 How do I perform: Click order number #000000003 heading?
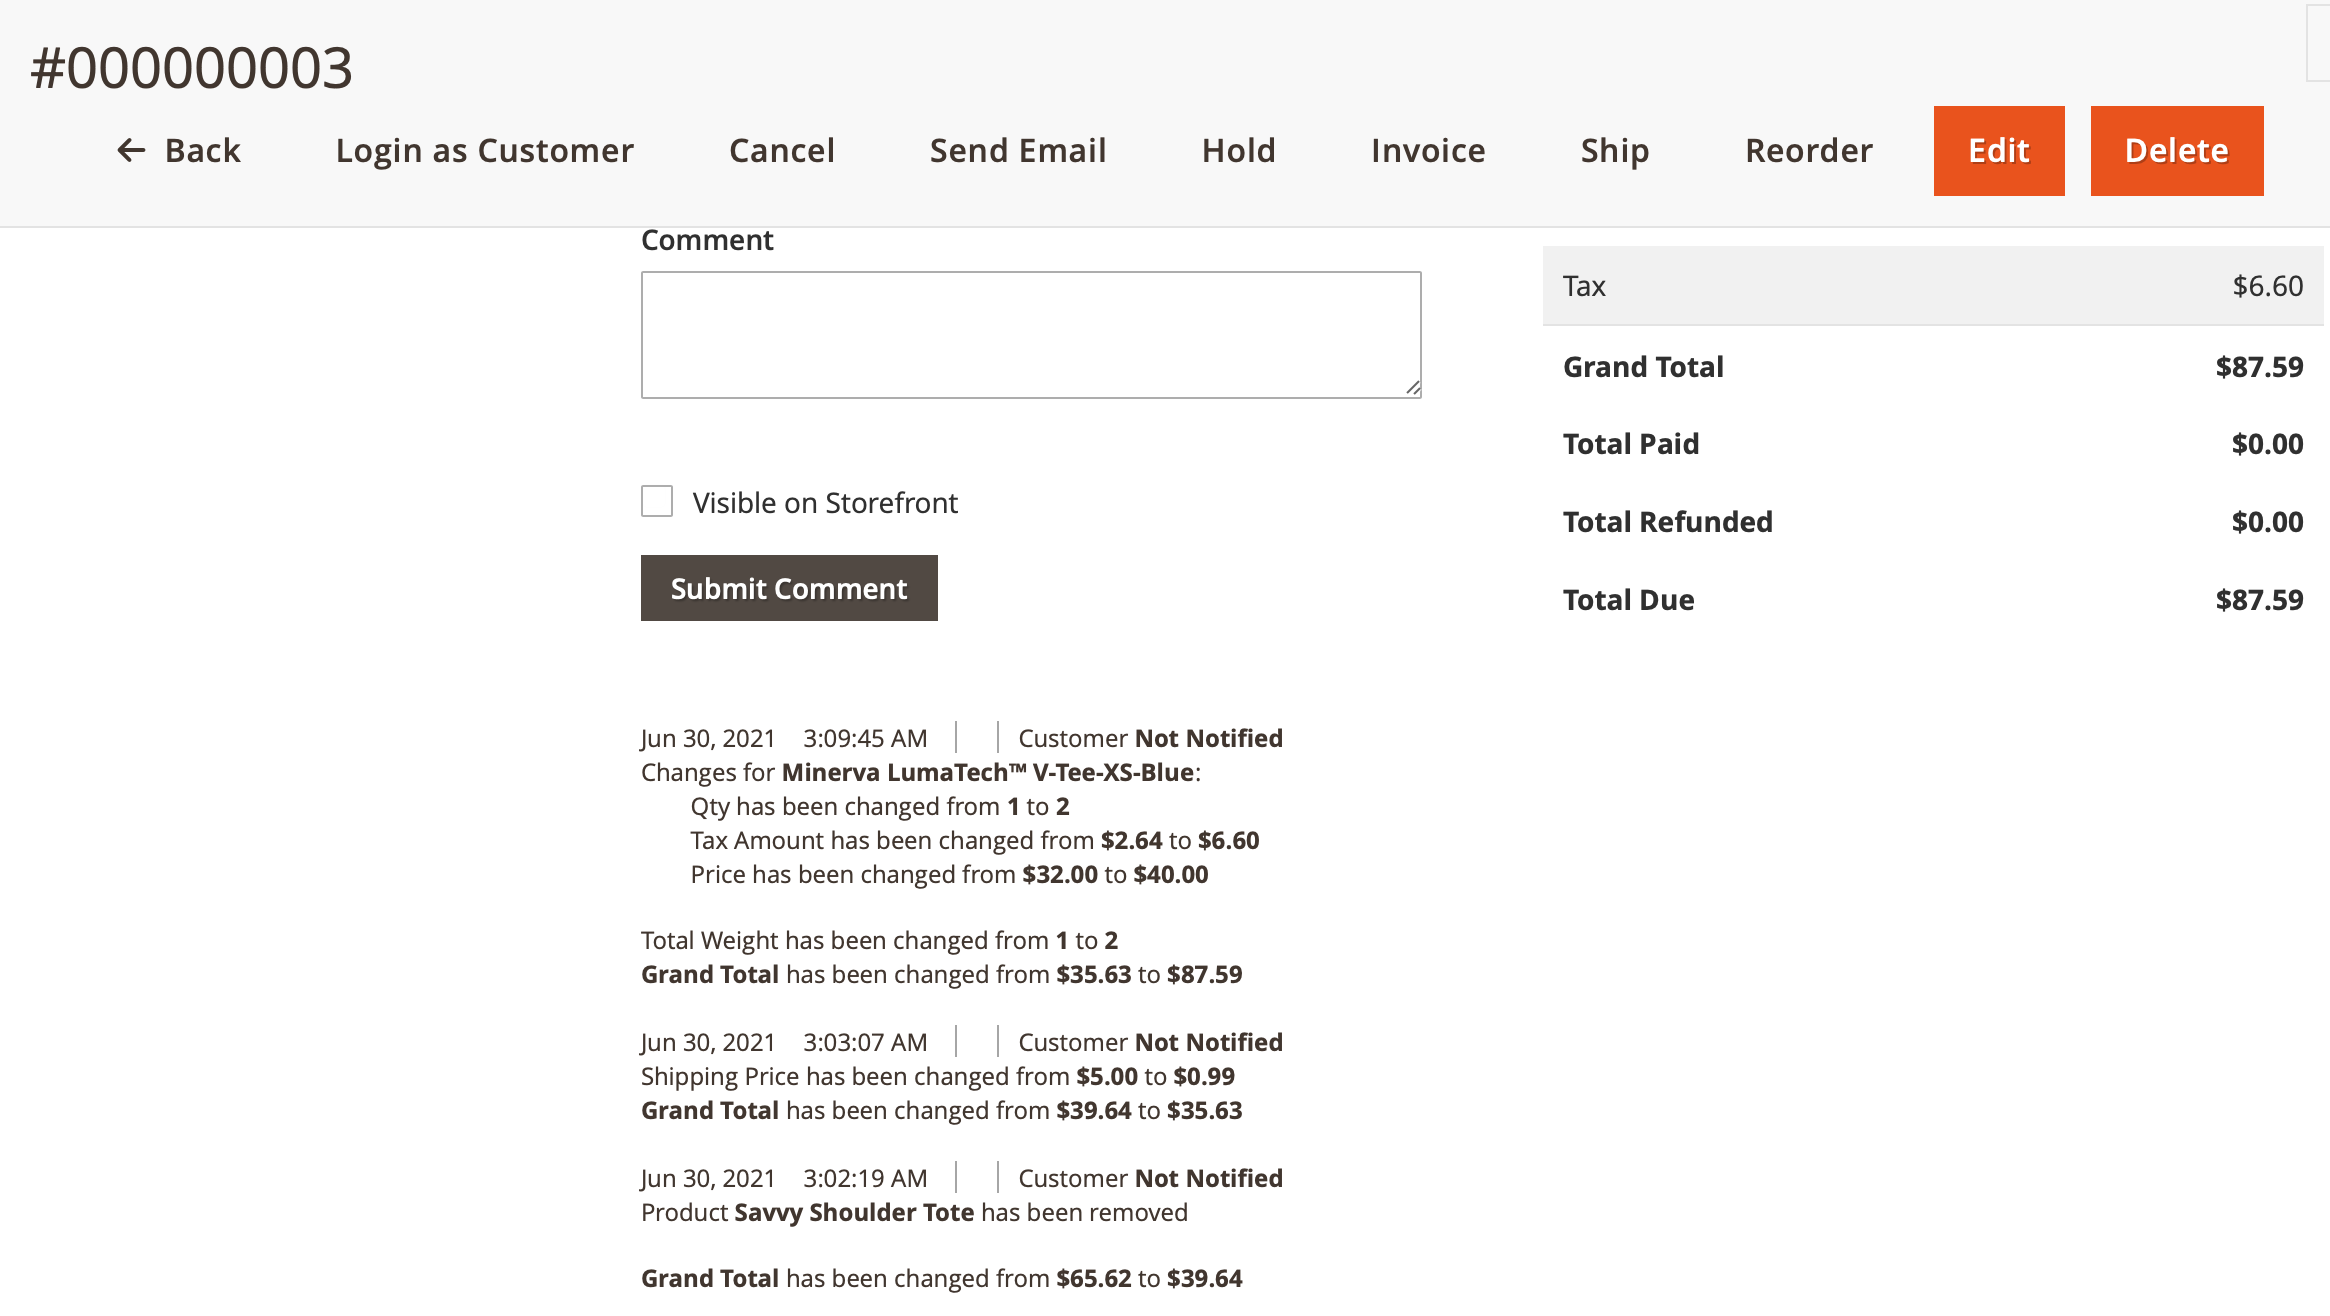[x=191, y=68]
